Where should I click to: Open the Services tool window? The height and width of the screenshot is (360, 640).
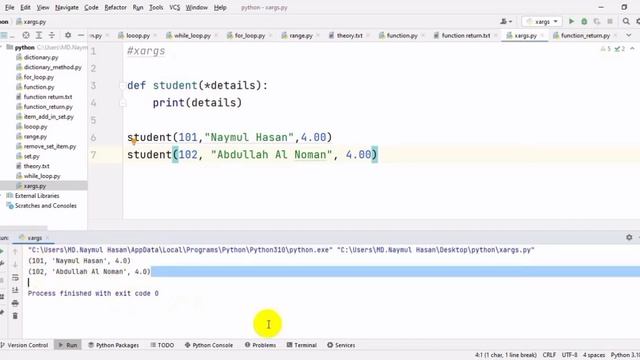(x=341, y=345)
